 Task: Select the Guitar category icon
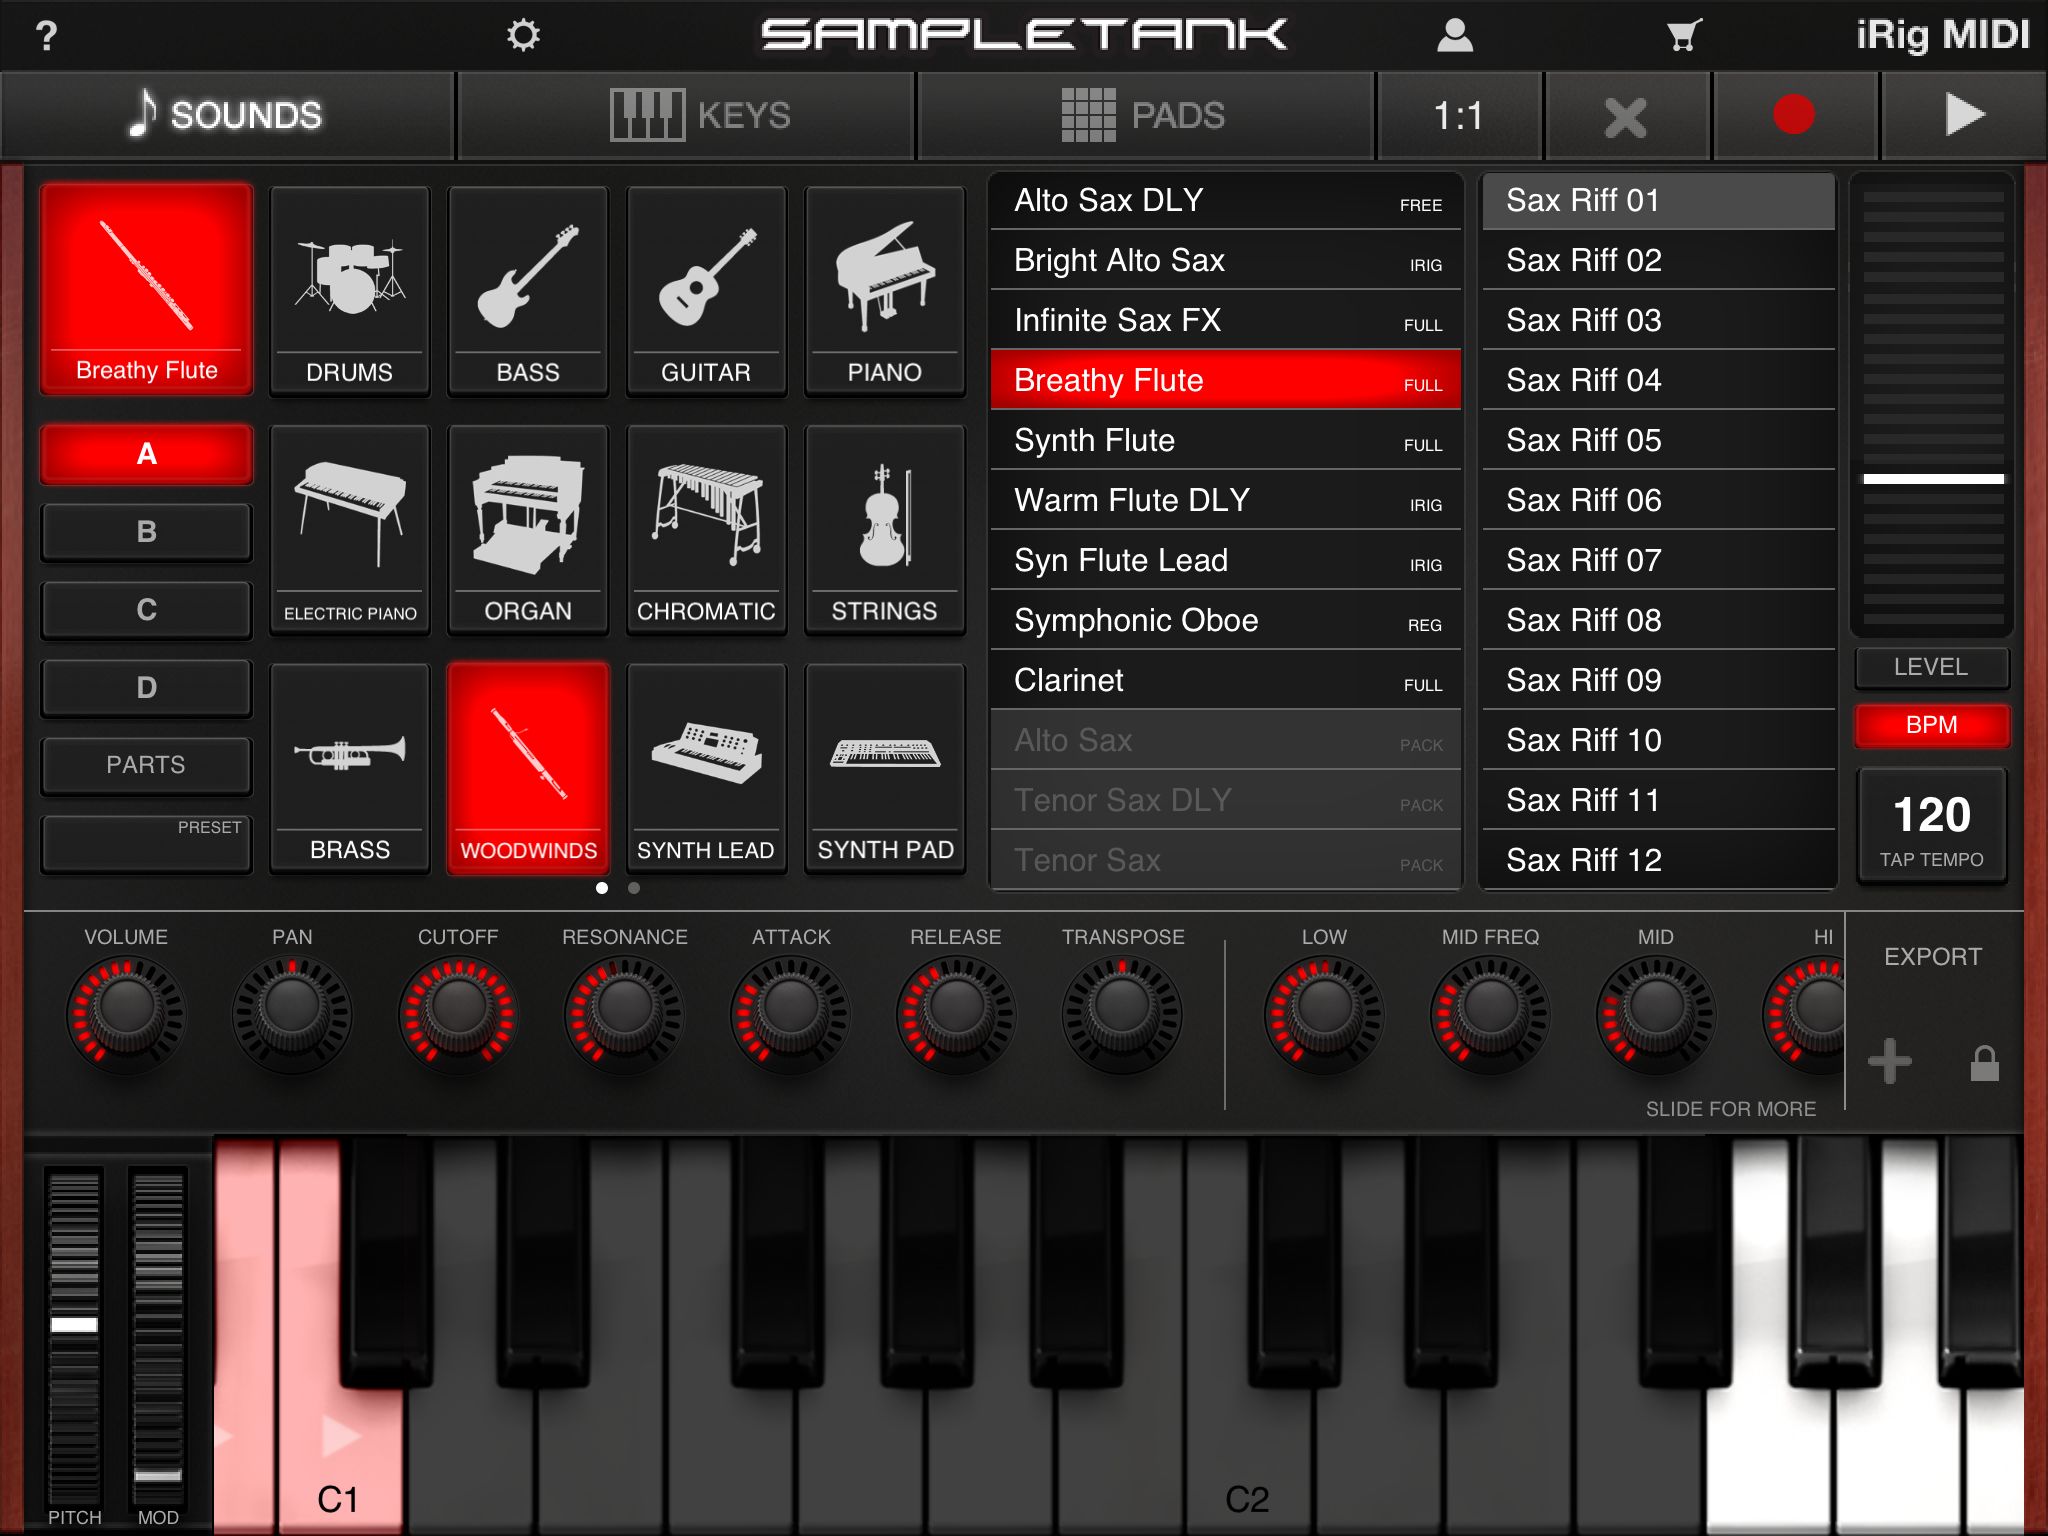[706, 290]
